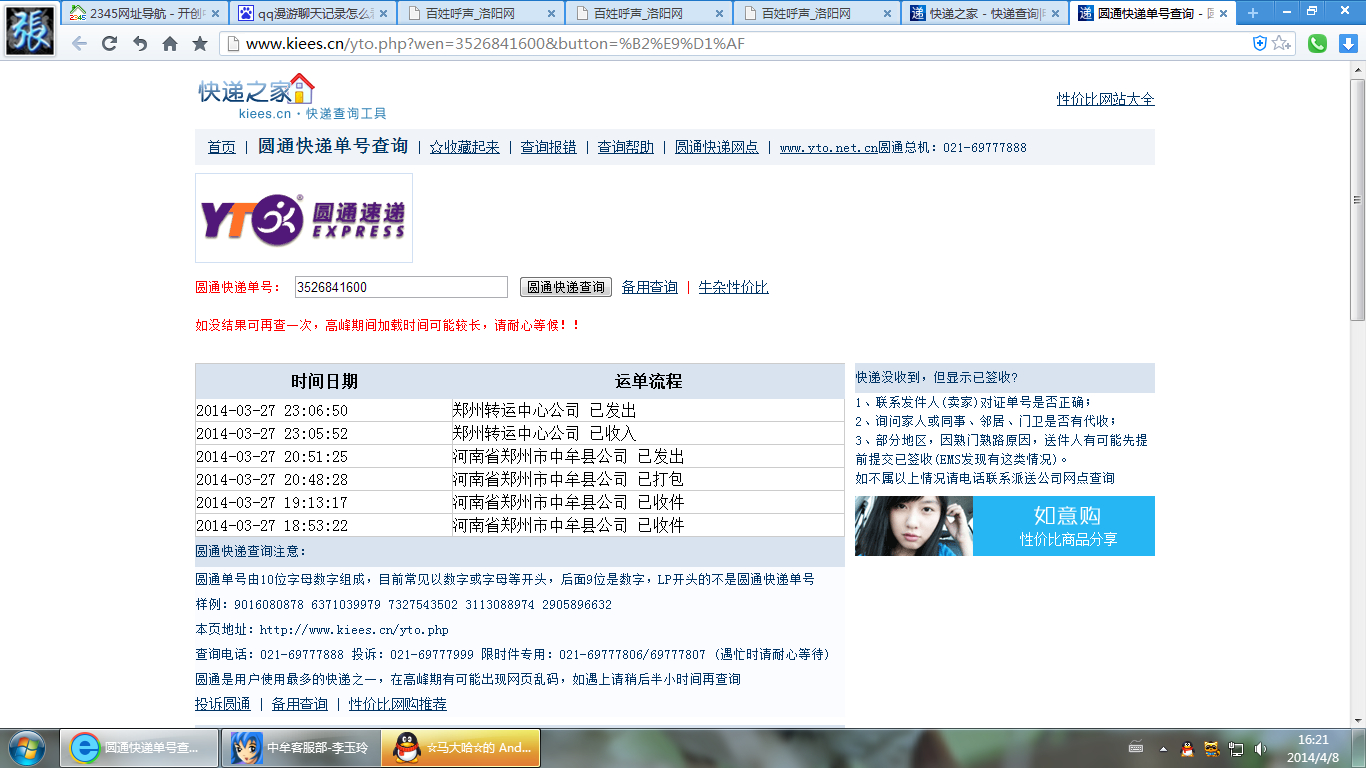
Task: Click 圆通快递单号查询 heading link
Action: (333, 146)
